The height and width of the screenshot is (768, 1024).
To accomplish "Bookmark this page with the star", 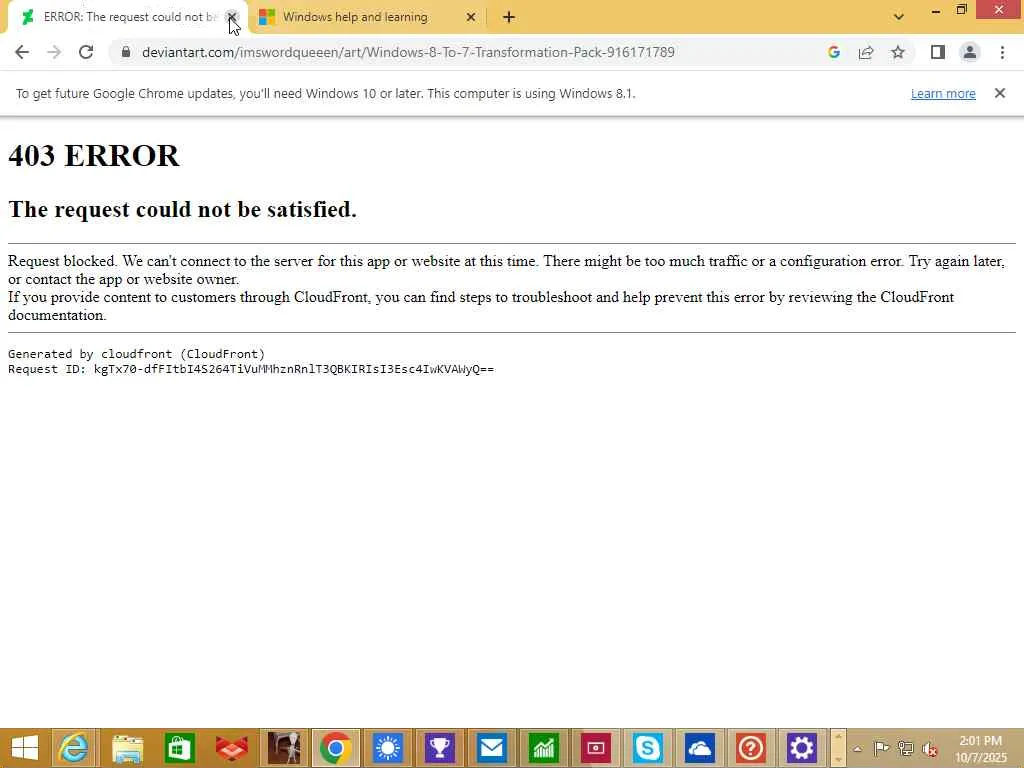I will coord(898,52).
